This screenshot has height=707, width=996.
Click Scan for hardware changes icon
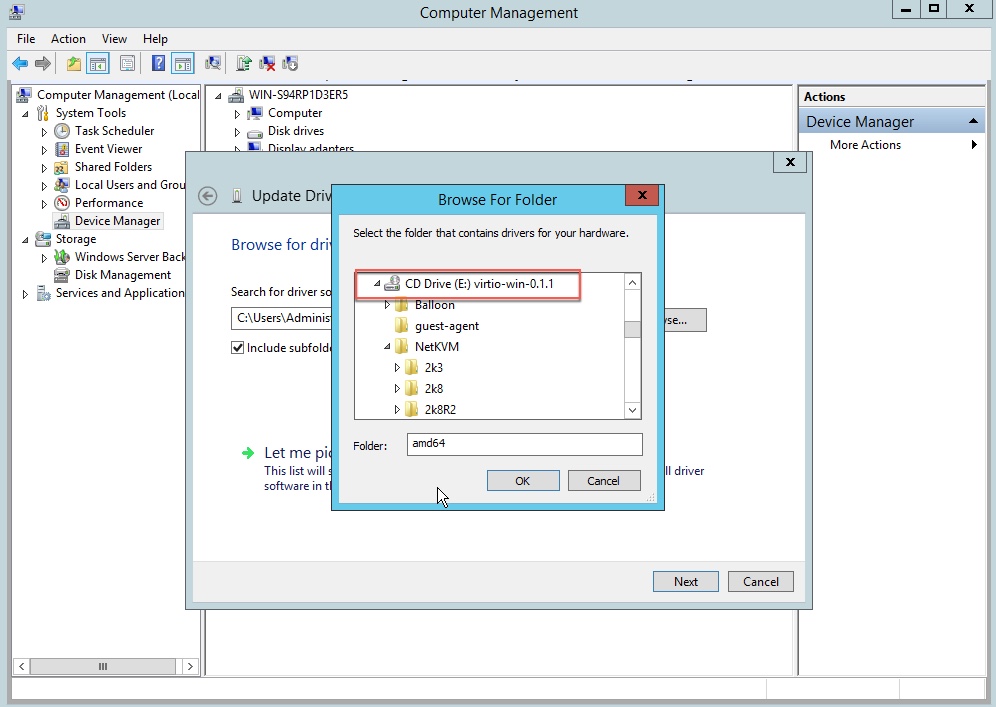[213, 64]
